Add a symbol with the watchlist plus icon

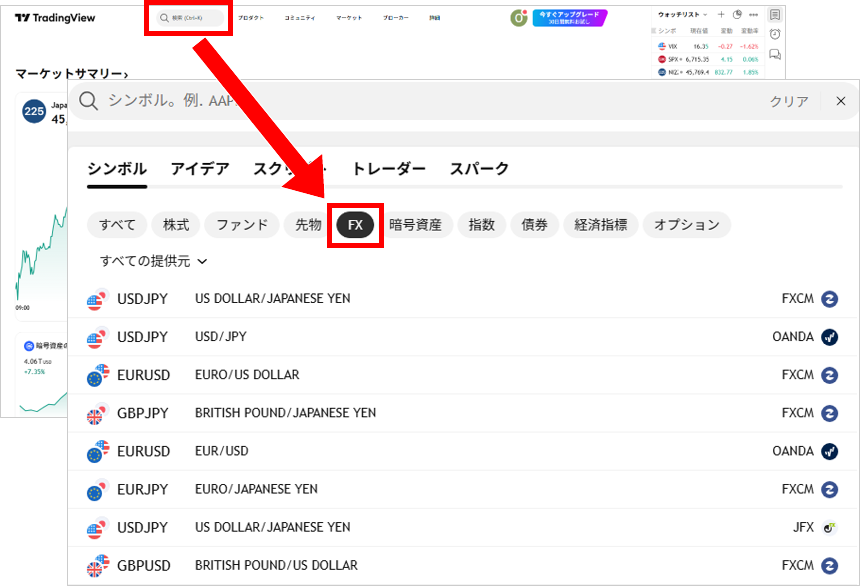pyautogui.click(x=722, y=14)
